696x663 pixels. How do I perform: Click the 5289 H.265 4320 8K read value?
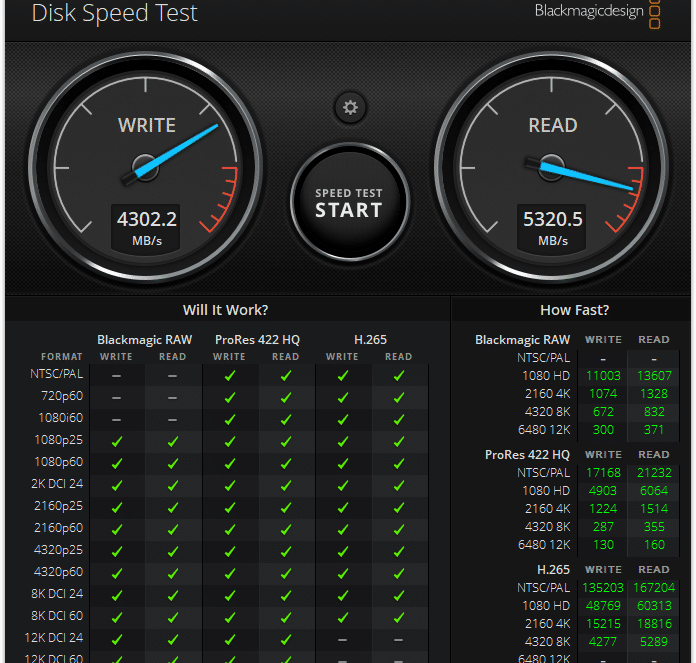pyautogui.click(x=654, y=642)
